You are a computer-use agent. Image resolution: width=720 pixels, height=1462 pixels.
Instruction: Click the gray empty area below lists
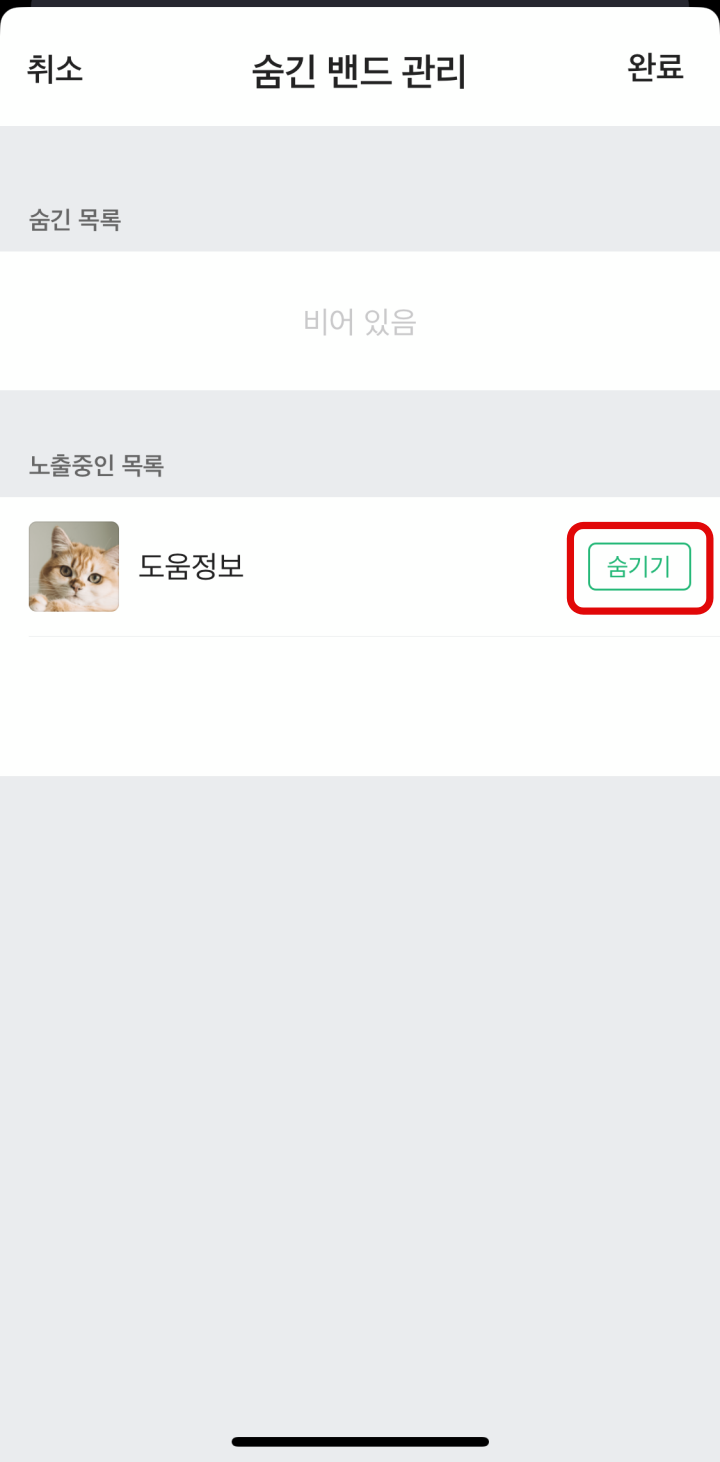[x=360, y=1100]
